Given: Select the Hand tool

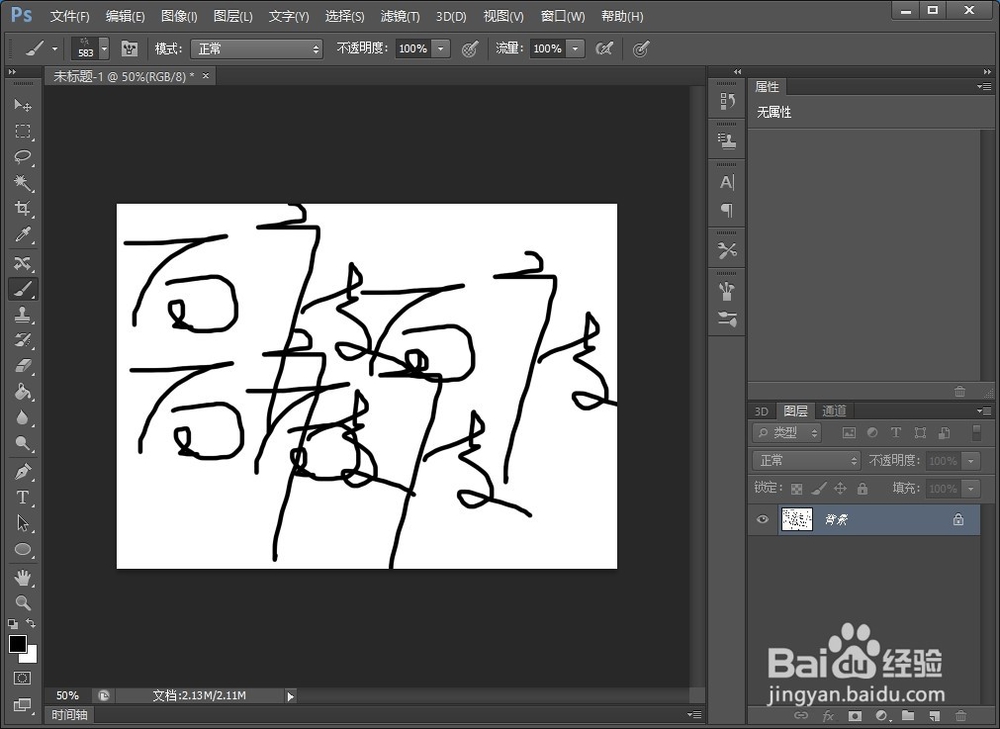Looking at the screenshot, I should (23, 578).
